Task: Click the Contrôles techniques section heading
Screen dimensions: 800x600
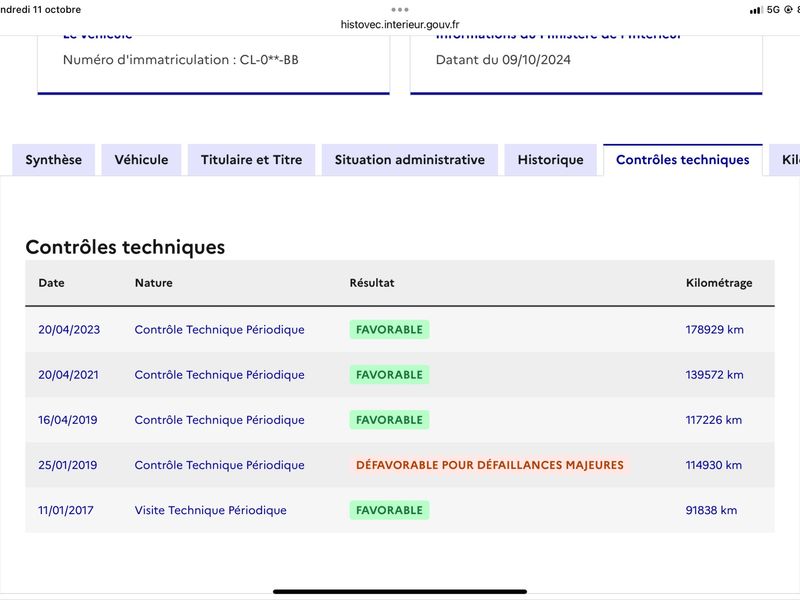Action: [x=125, y=247]
